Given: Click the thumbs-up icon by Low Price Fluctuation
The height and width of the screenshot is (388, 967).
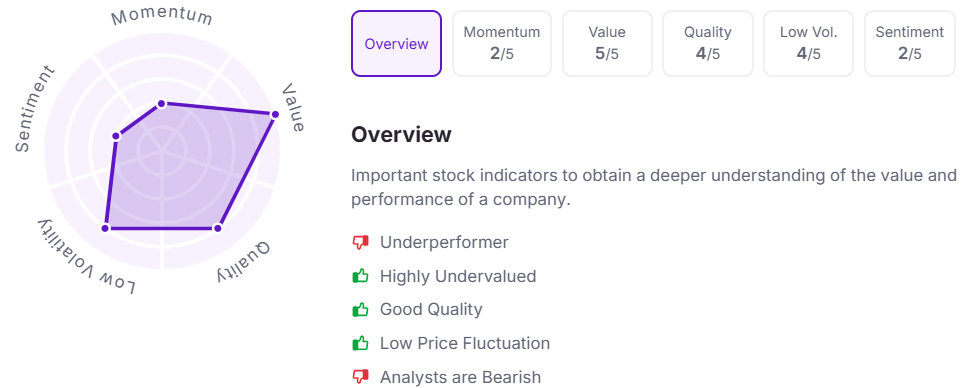Looking at the screenshot, I should [360, 342].
